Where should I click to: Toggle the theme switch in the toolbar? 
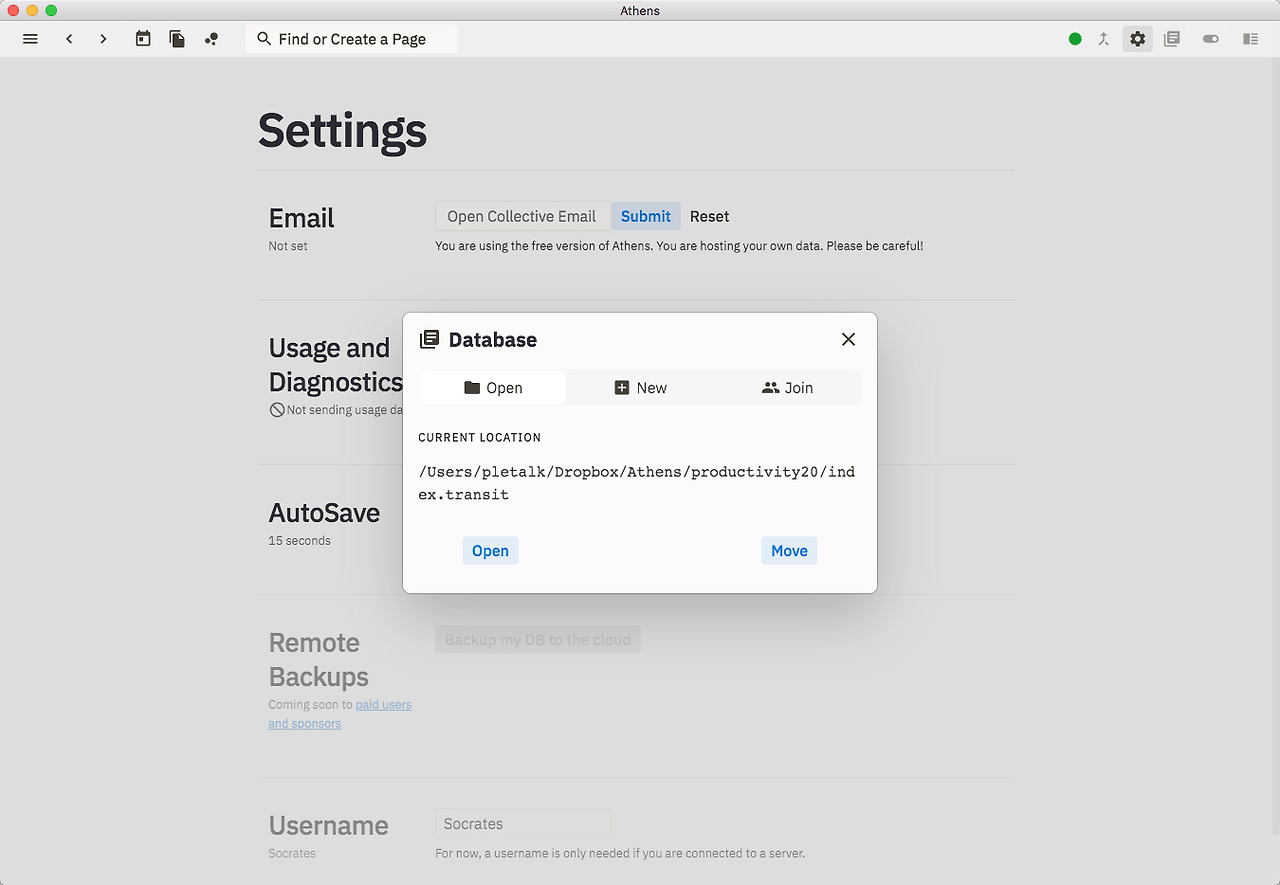(x=1211, y=39)
